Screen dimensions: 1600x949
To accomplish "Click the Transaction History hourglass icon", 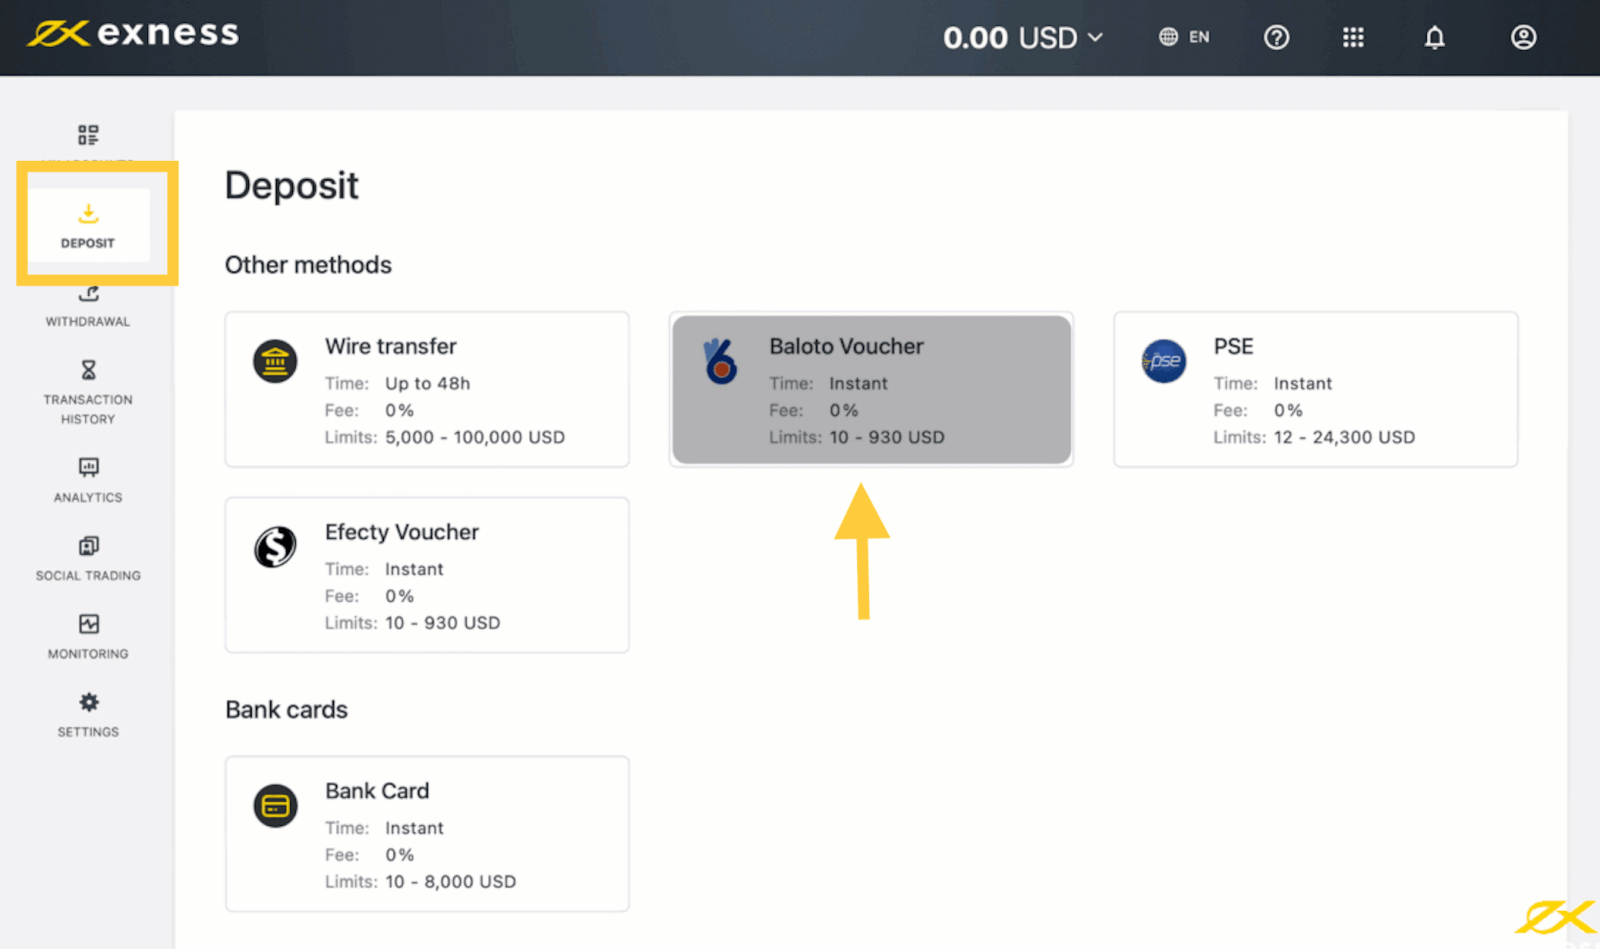I will [88, 370].
